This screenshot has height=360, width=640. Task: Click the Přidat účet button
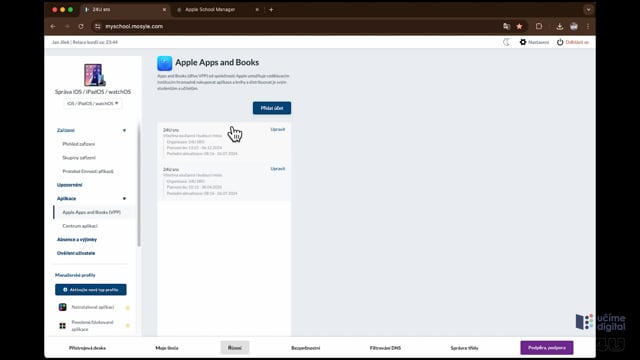coord(272,108)
